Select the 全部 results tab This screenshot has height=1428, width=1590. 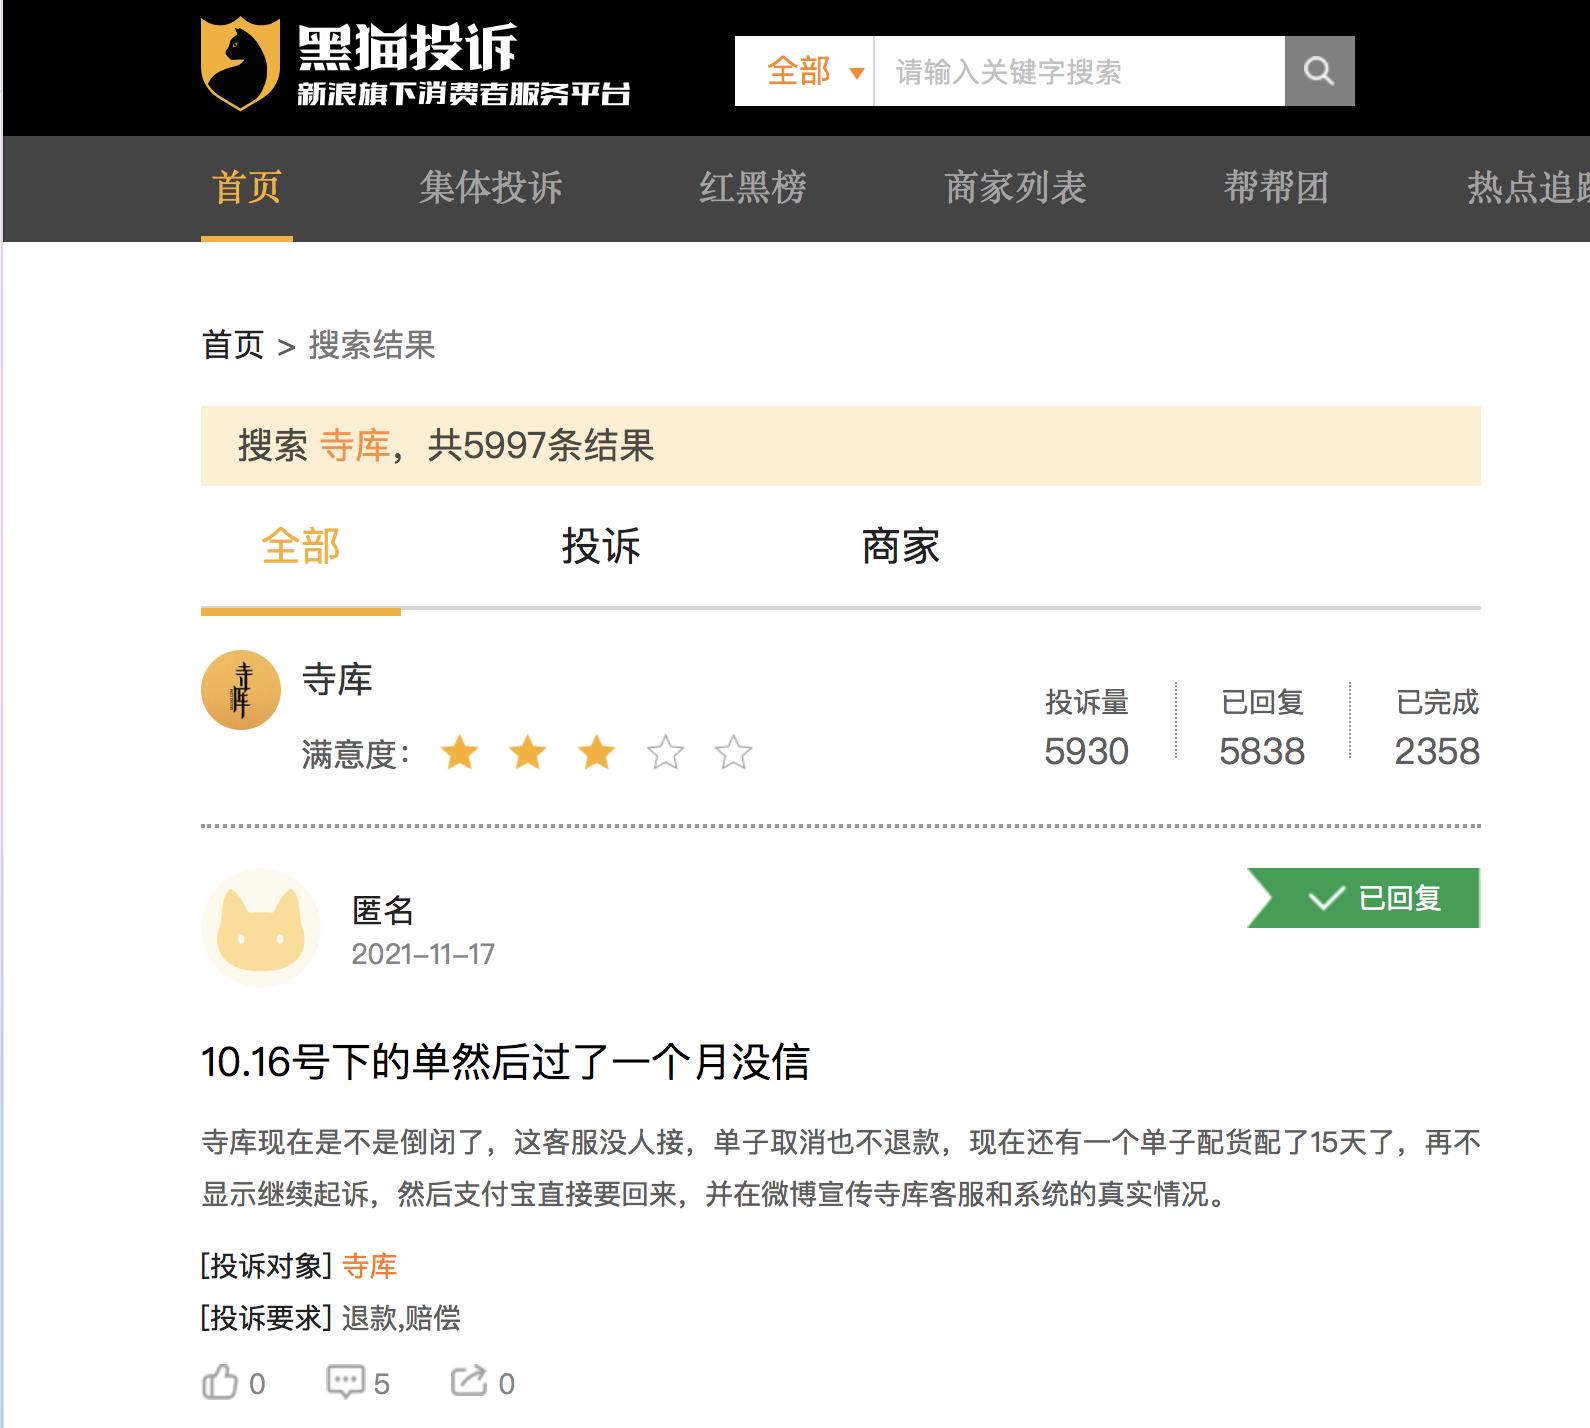(x=301, y=547)
